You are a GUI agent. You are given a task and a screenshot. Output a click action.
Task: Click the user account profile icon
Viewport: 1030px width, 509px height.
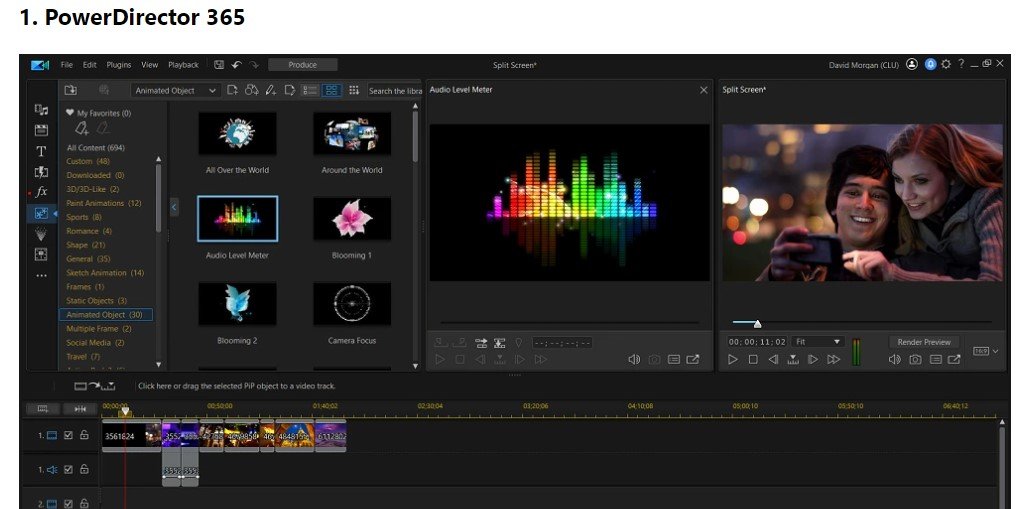coord(912,65)
